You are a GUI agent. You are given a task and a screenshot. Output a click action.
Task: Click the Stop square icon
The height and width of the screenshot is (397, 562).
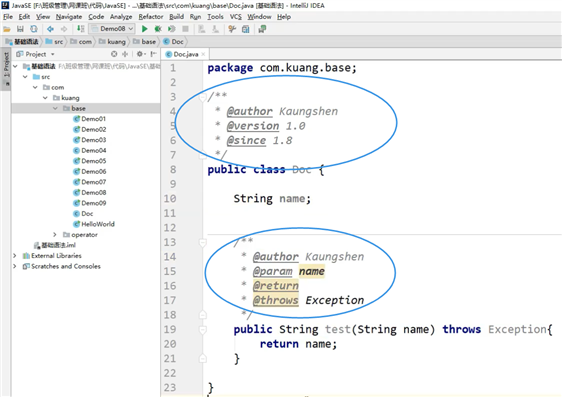pos(185,29)
